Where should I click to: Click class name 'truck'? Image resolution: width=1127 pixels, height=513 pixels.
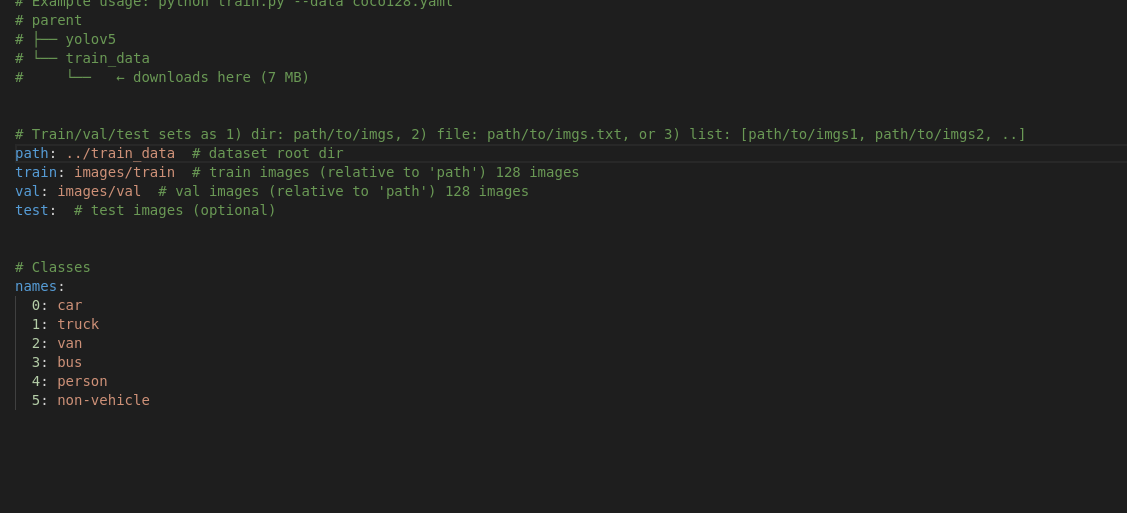coord(78,324)
